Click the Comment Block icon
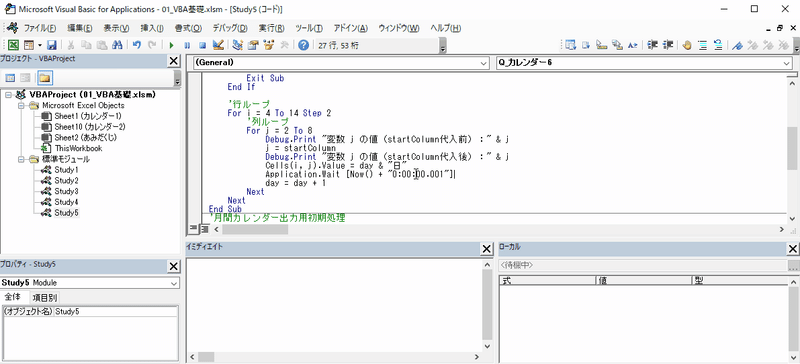Screen dimensions: 800x364 click(x=703, y=45)
